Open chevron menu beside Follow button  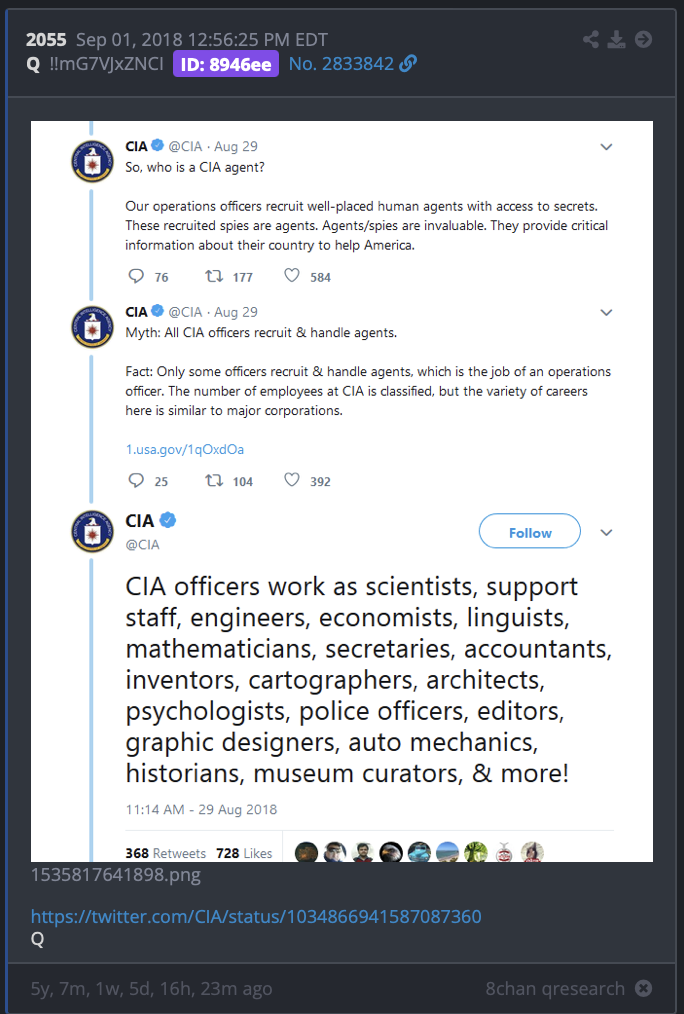click(606, 532)
